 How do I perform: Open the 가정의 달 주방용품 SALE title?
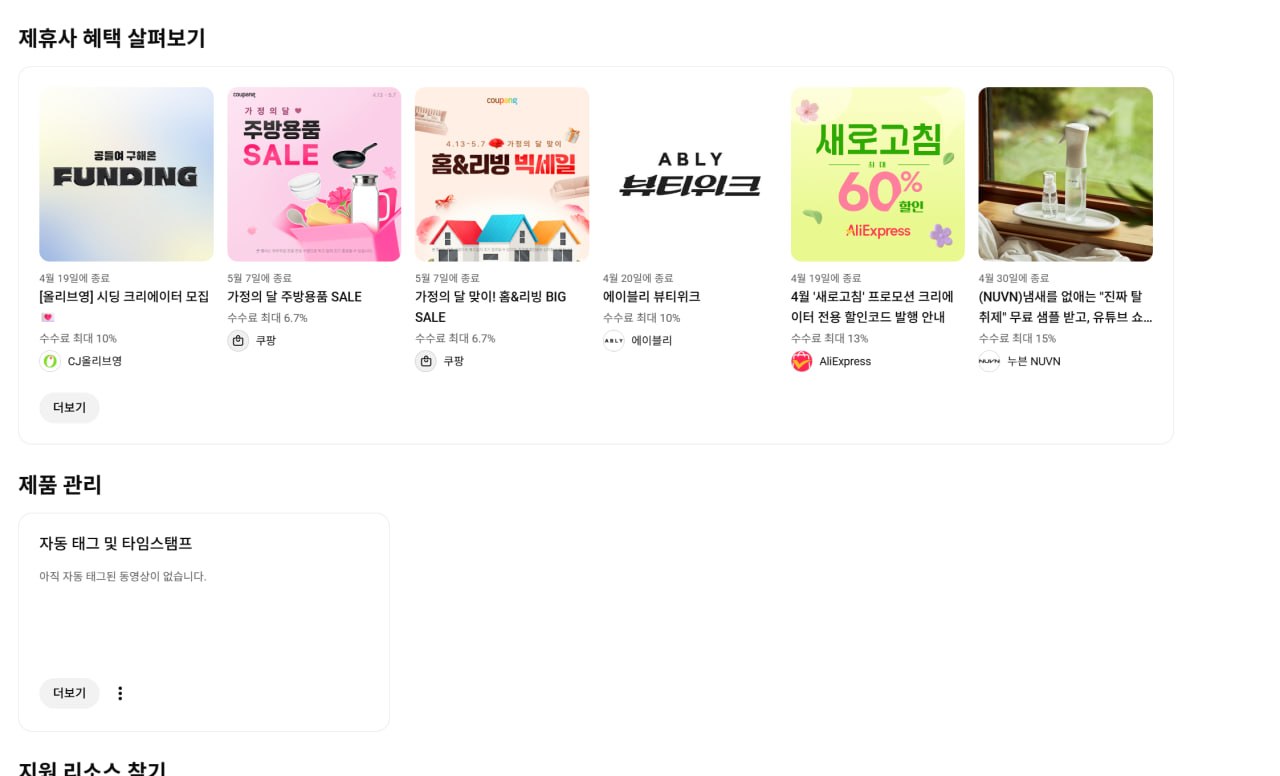point(294,297)
